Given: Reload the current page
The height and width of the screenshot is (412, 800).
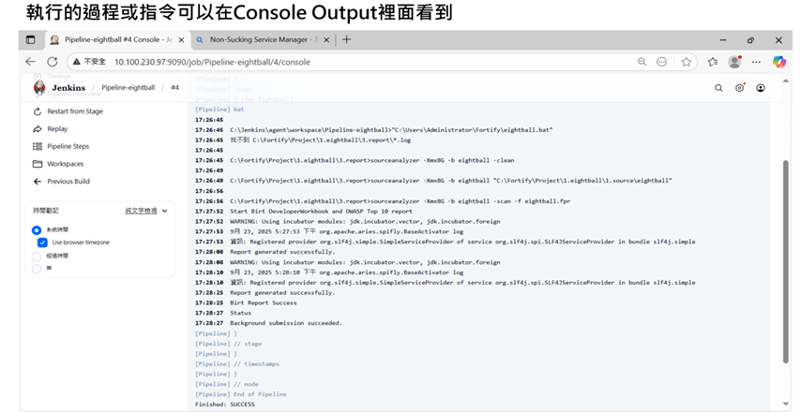Looking at the screenshot, I should coord(52,62).
